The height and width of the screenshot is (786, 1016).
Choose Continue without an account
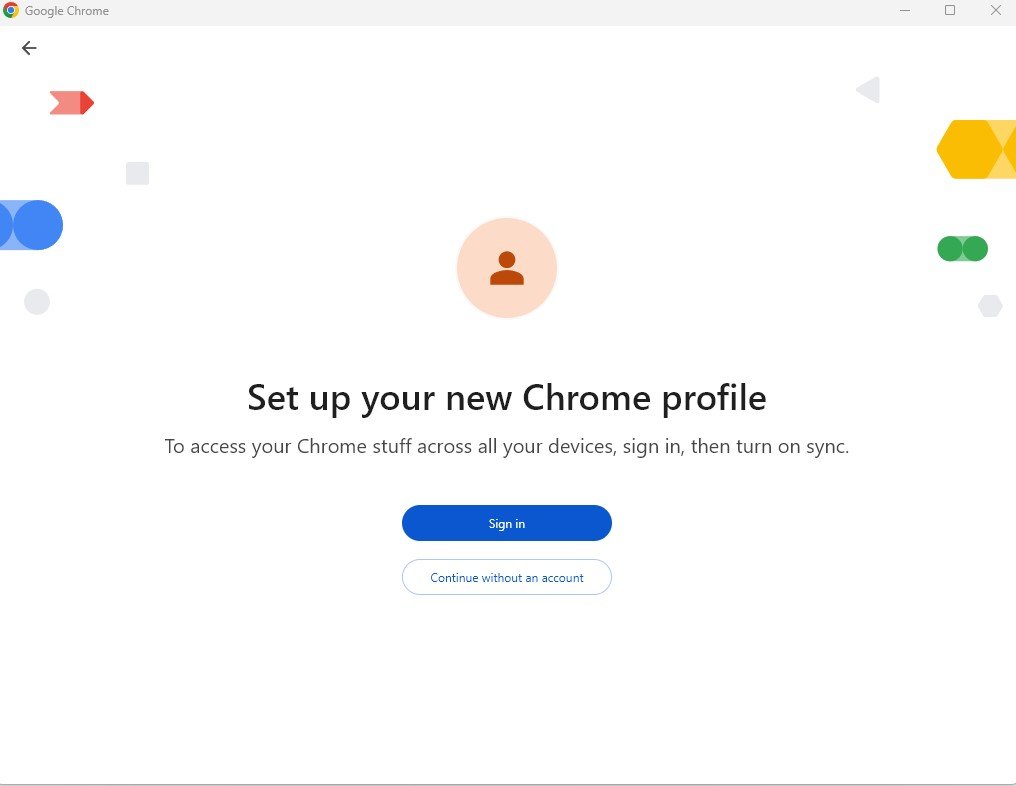pyautogui.click(x=507, y=577)
